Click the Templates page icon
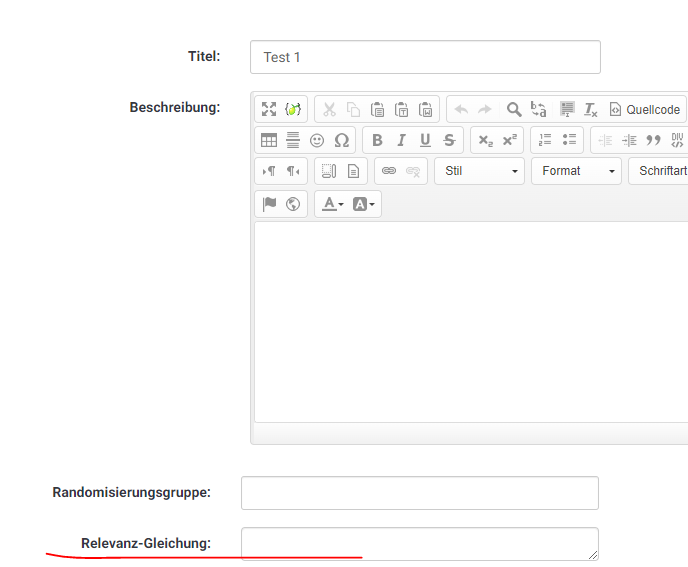The height and width of the screenshot is (567, 688). click(353, 171)
